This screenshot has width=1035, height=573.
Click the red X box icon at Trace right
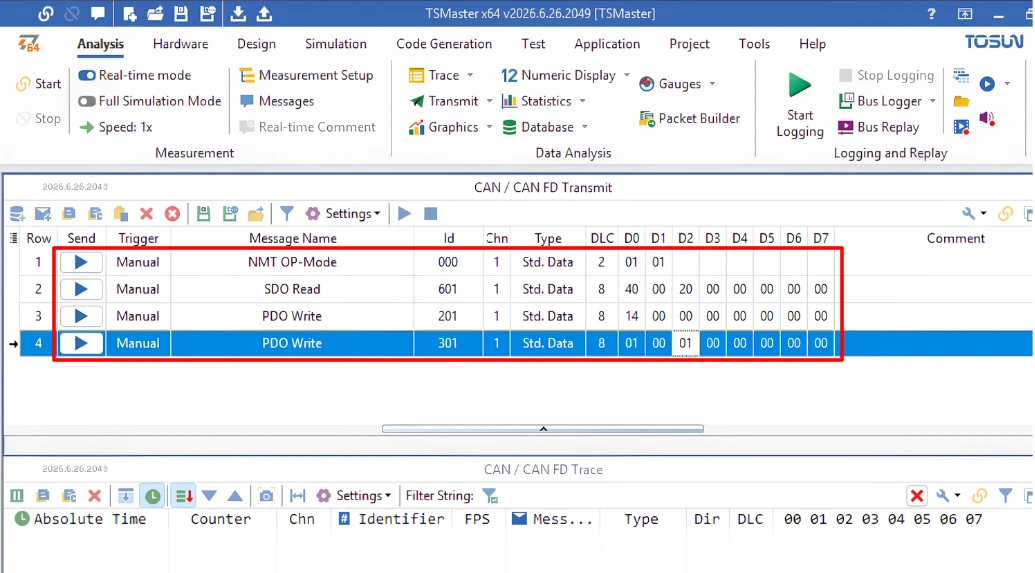point(917,496)
